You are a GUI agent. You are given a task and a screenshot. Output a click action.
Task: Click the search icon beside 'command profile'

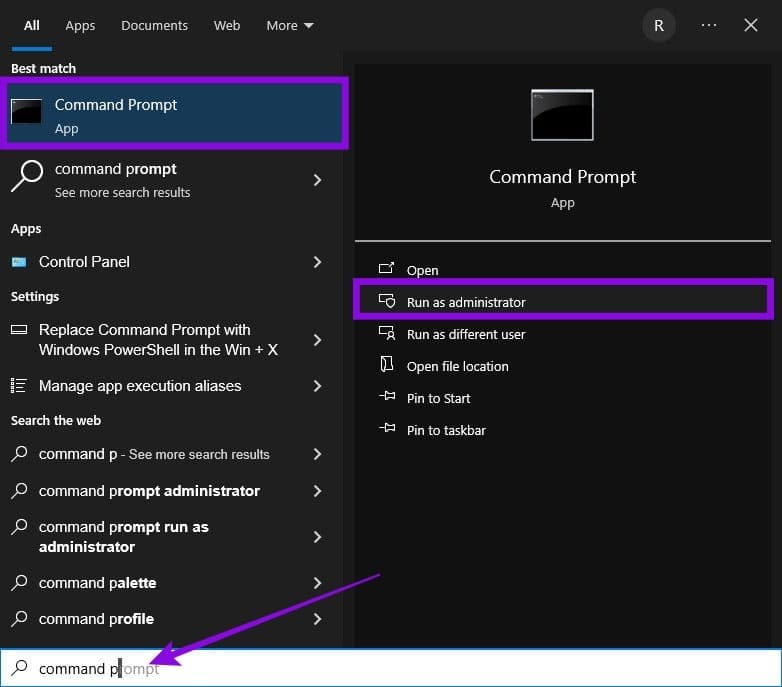[x=19, y=619]
